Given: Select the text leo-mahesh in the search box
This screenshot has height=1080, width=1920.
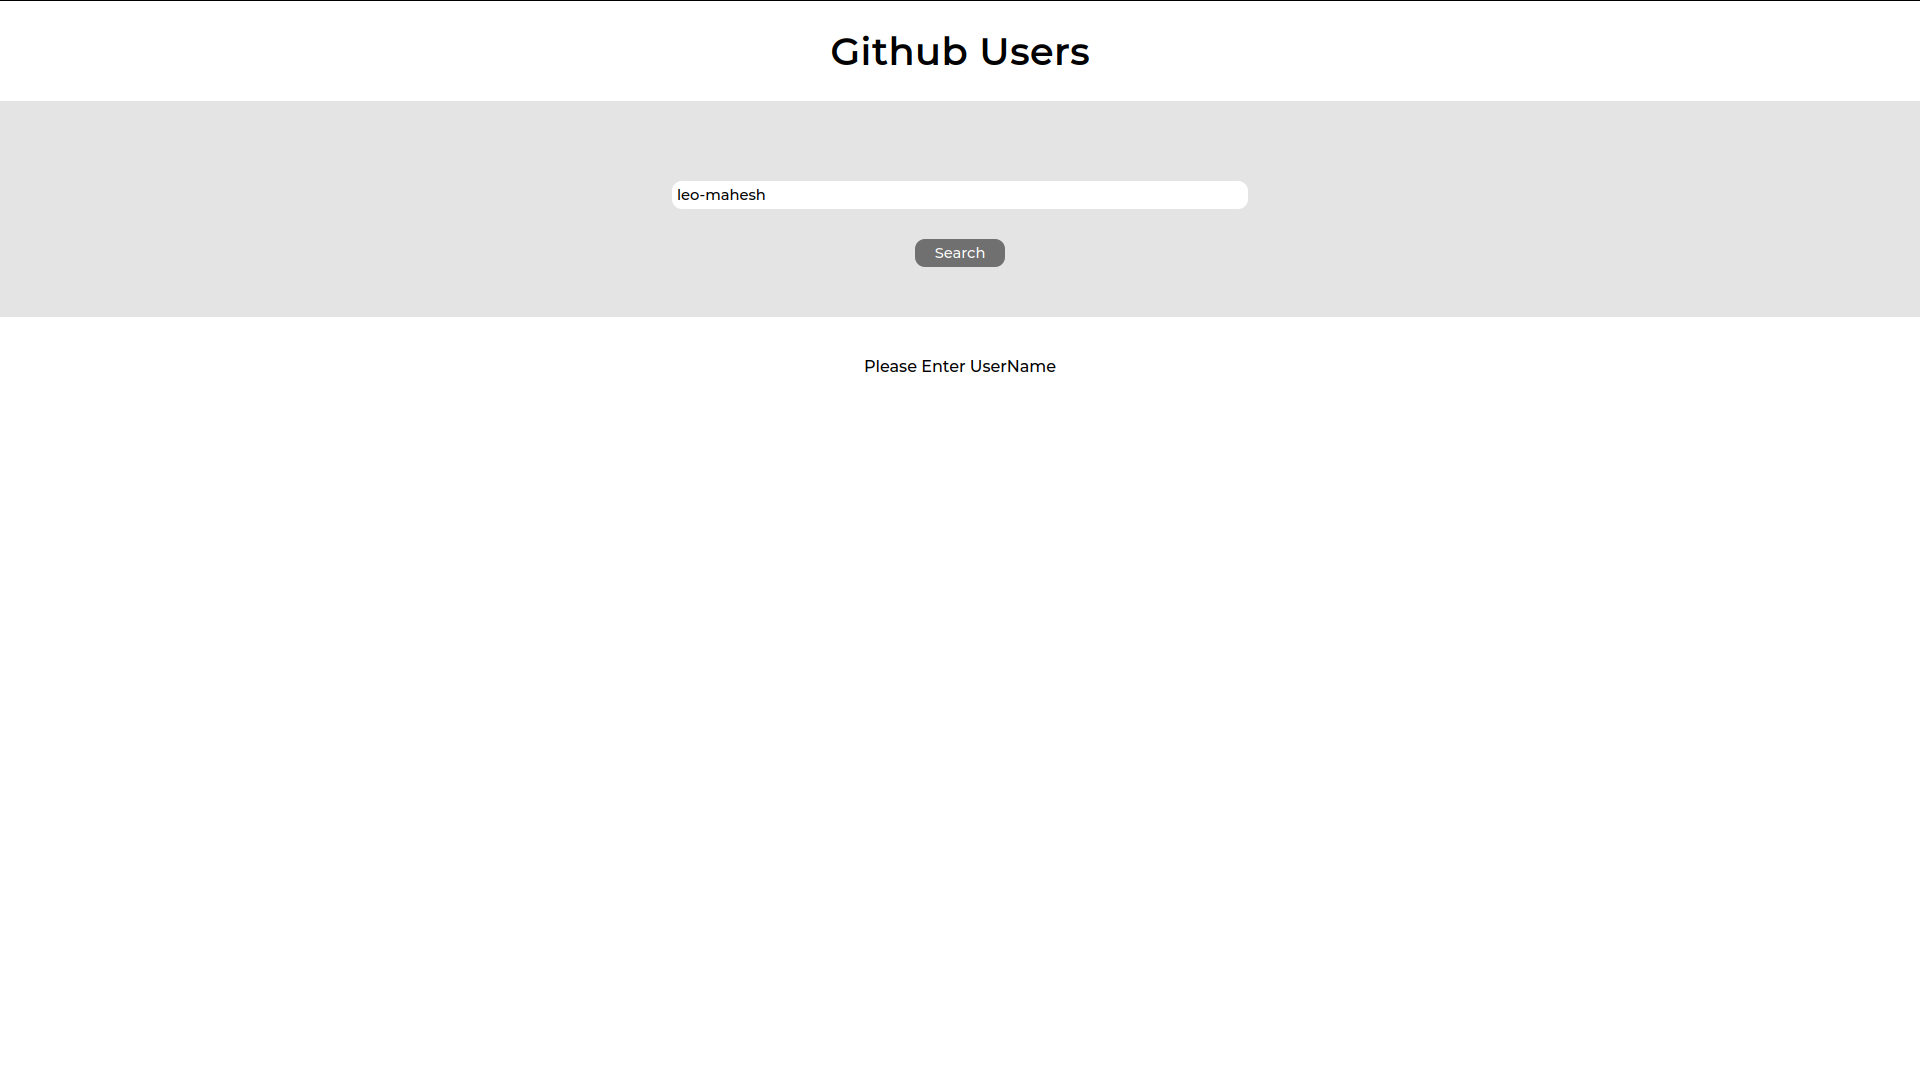Looking at the screenshot, I should [x=722, y=194].
